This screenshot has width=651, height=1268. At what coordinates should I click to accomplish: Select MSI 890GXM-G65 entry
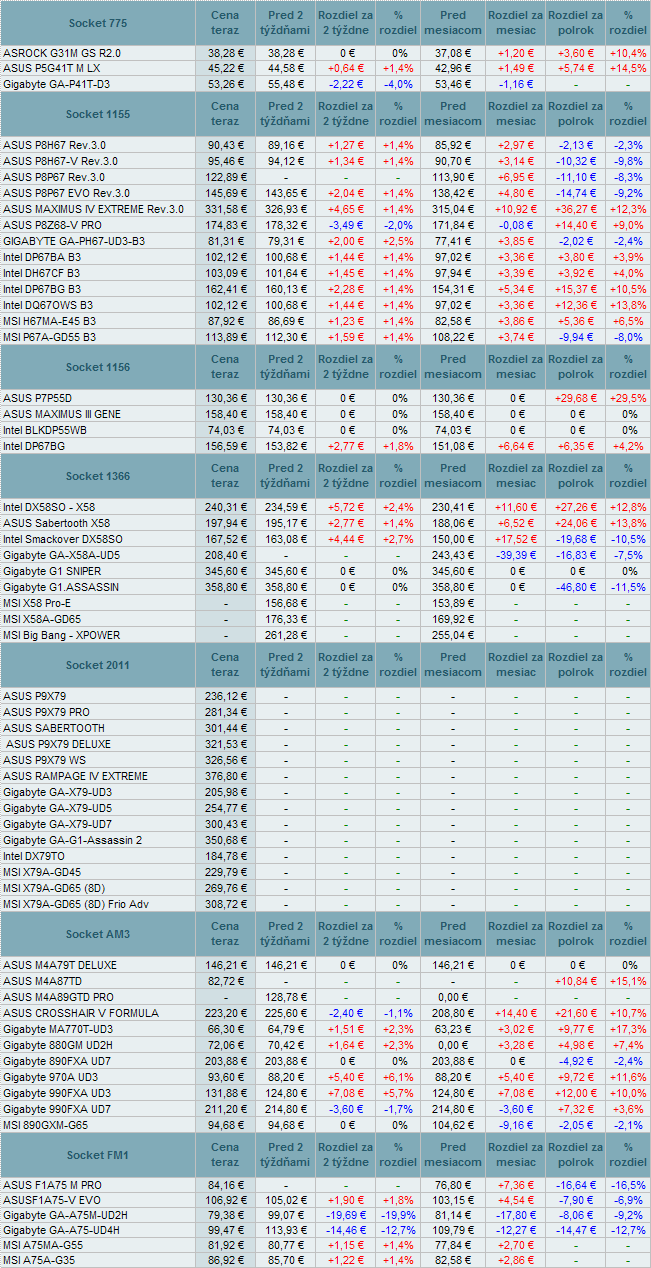(46, 1125)
